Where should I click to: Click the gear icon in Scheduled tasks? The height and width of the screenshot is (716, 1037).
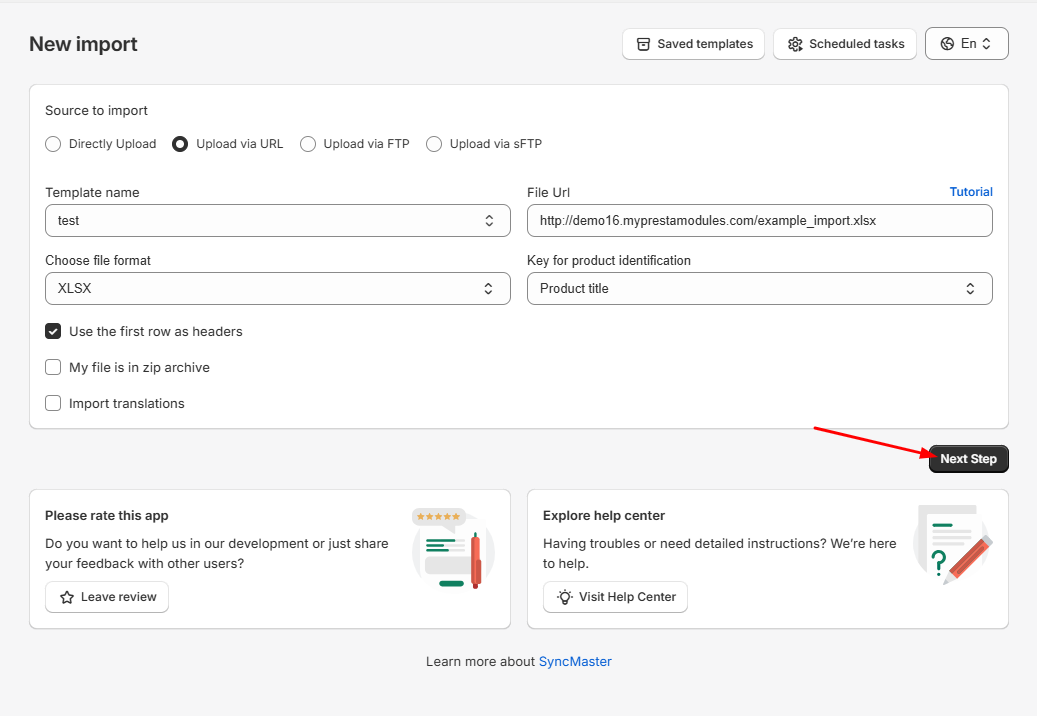coord(795,44)
